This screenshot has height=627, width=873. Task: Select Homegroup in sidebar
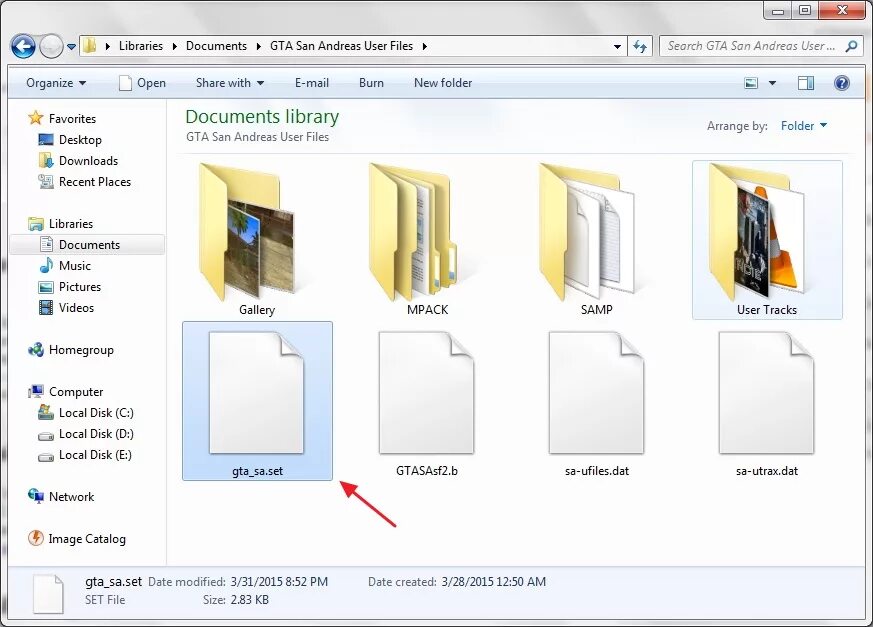coord(71,350)
